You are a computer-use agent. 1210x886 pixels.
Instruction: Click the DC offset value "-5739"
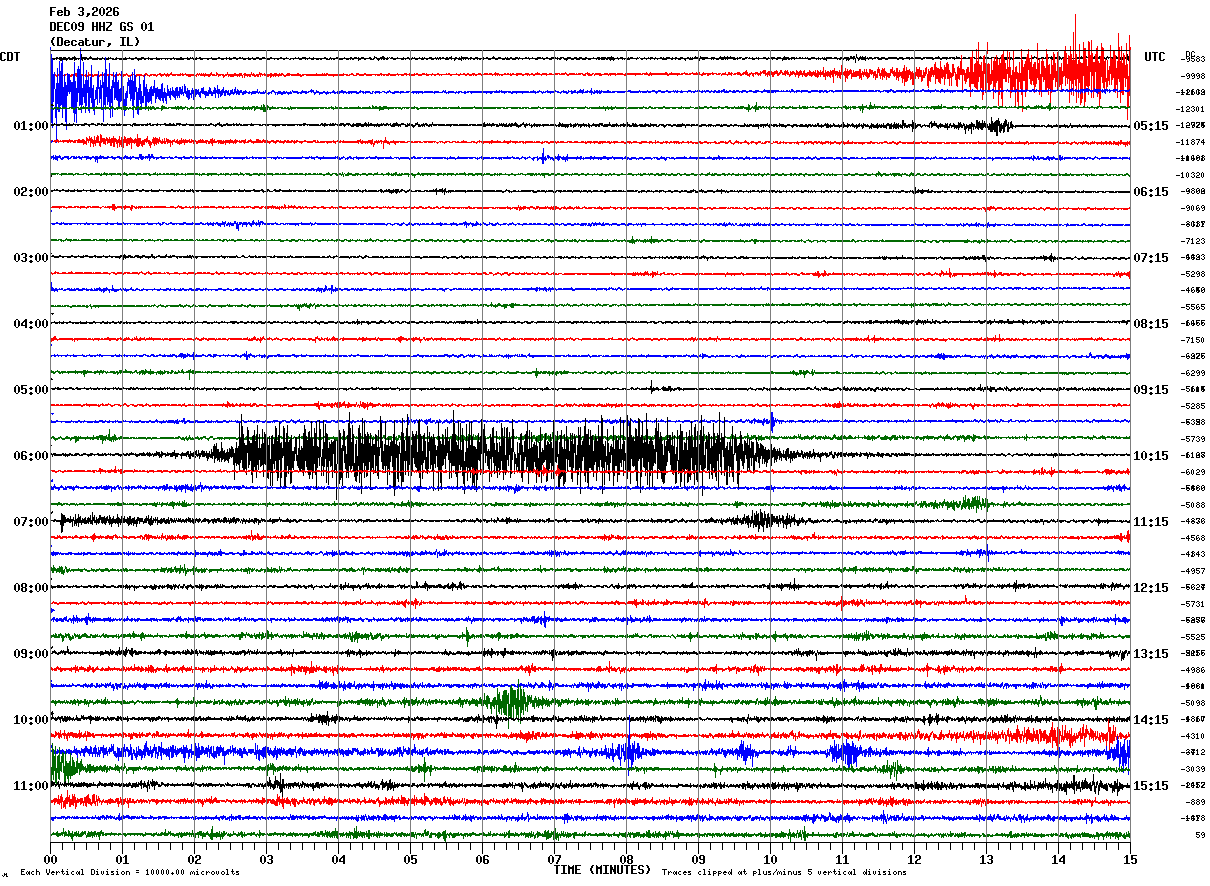tap(1194, 439)
